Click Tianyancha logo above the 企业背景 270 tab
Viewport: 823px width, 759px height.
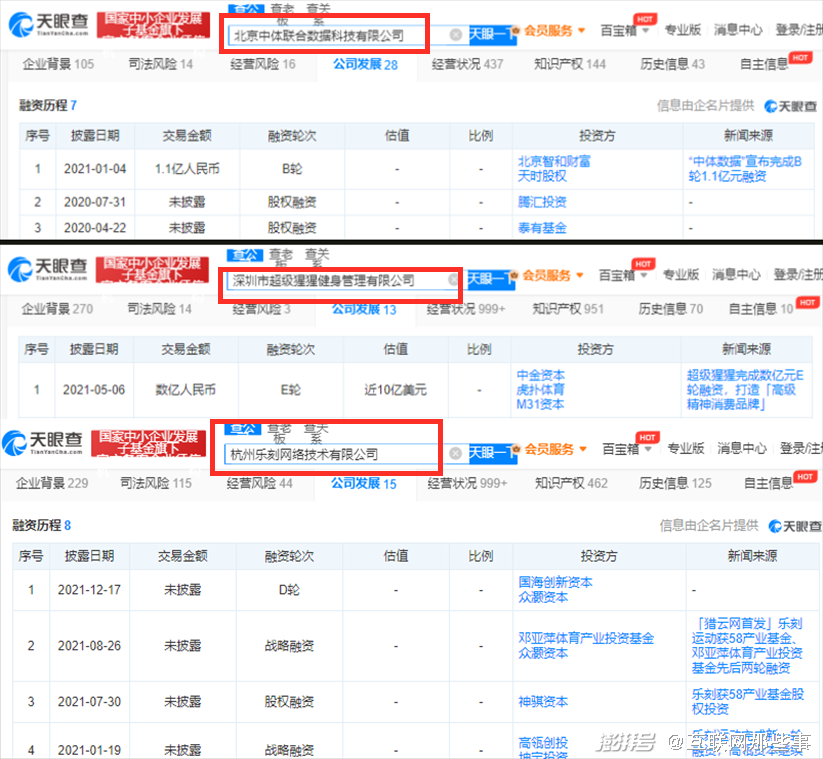pos(47,269)
